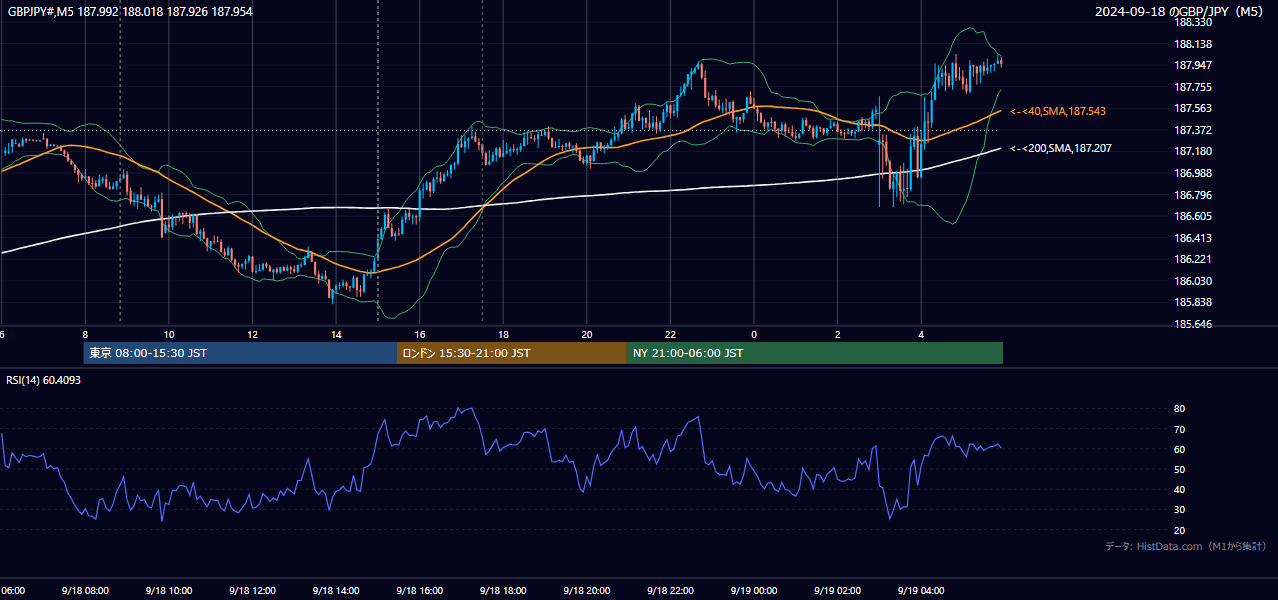Screen dimensions: 1278x600
Task: Select the chart title '2024-09-18 のGBP/JPY (M5)'
Action: point(1178,11)
